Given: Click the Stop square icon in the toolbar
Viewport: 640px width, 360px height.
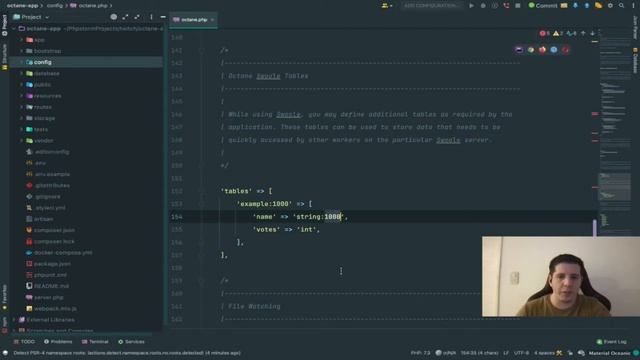Looking at the screenshot, I should (518, 6).
